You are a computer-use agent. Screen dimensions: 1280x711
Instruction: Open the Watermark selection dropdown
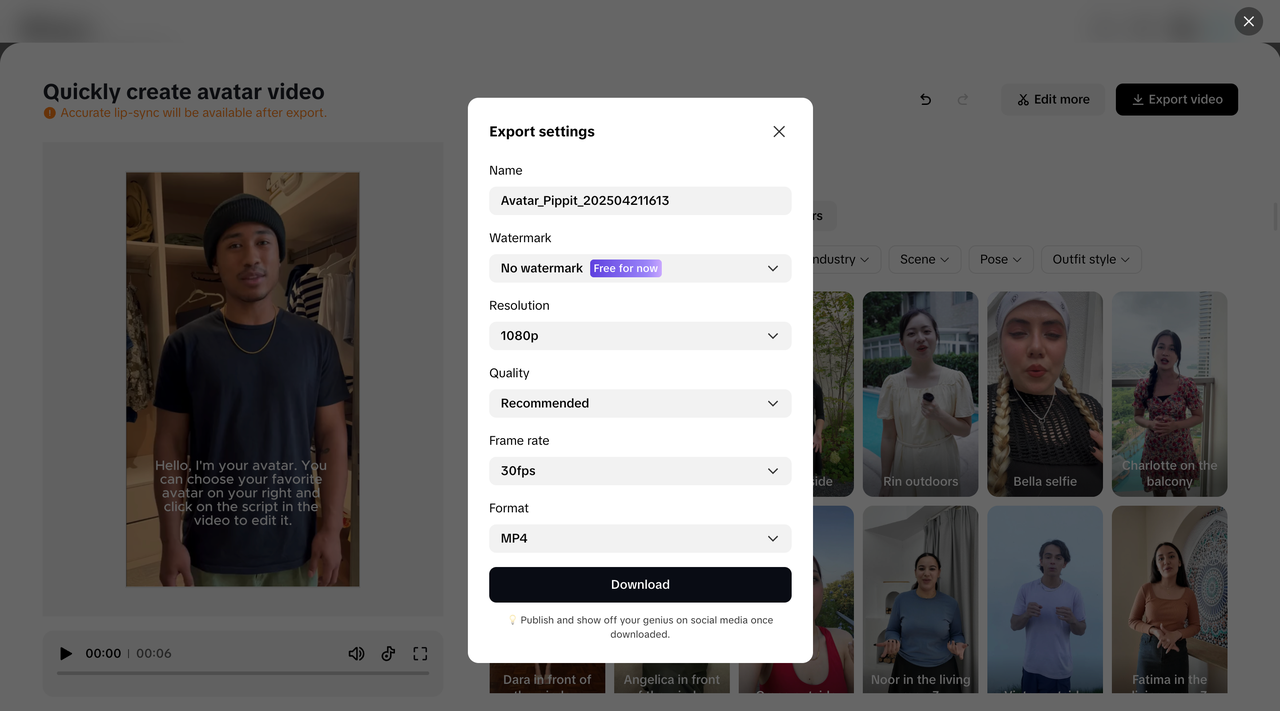772,268
